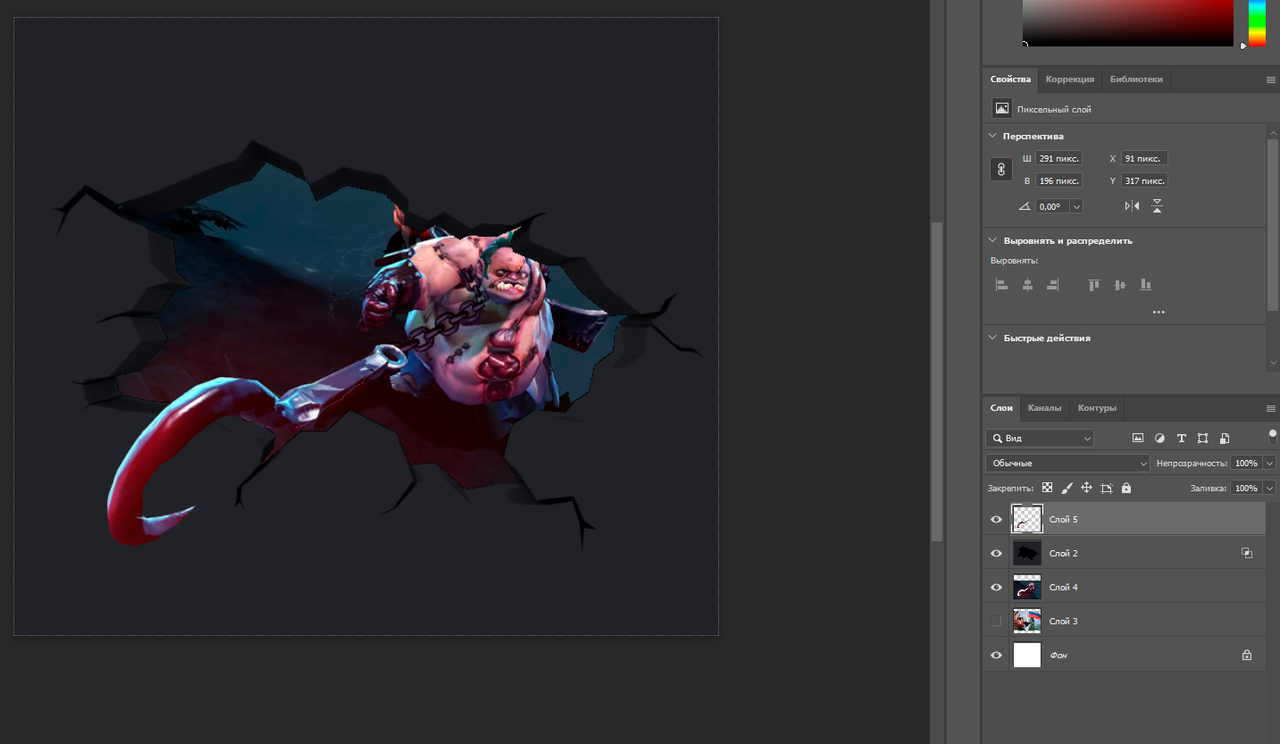
Task: Open the Обычные blend mode dropdown
Action: click(x=1068, y=463)
